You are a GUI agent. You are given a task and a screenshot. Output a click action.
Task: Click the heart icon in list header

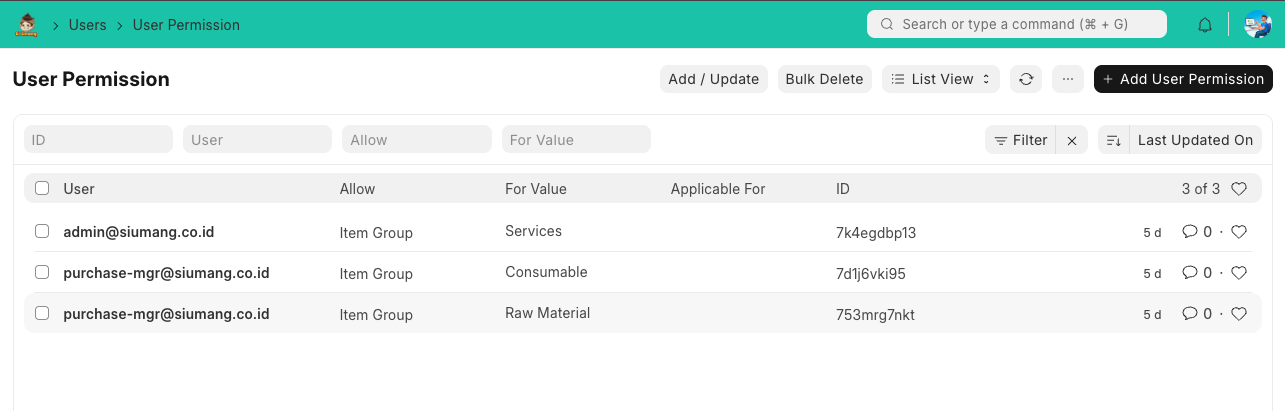(x=1238, y=188)
